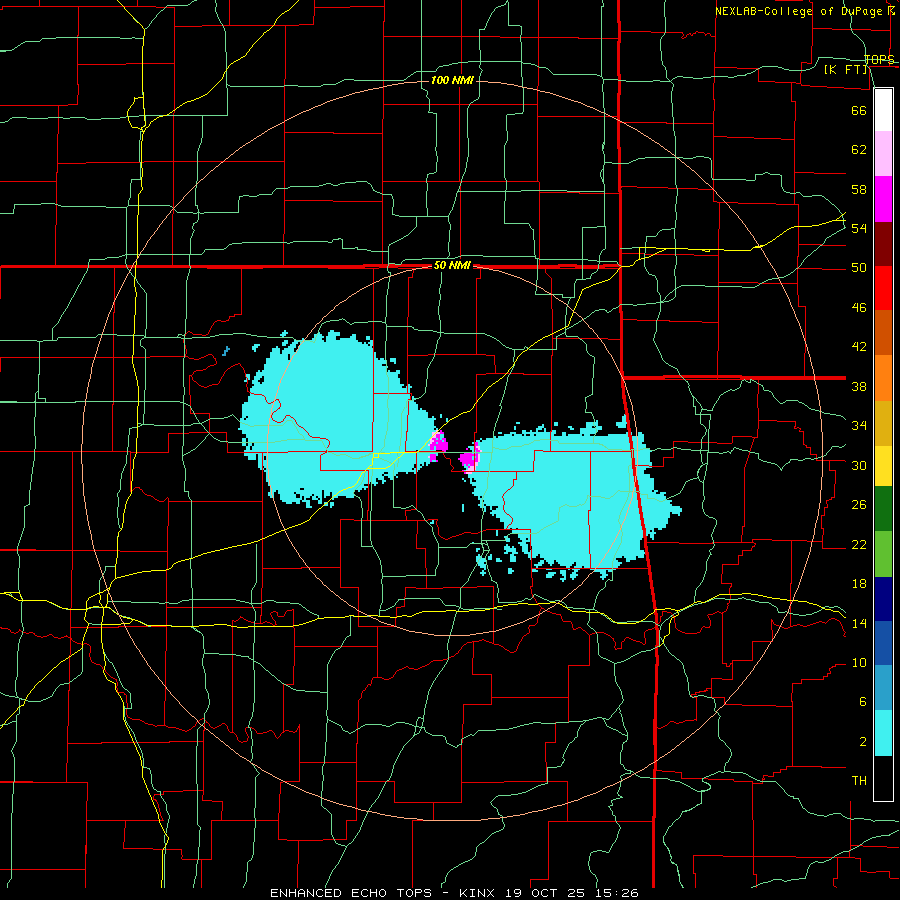Click the steel blue swatch near 6
This screenshot has height=900, width=900.
click(883, 688)
